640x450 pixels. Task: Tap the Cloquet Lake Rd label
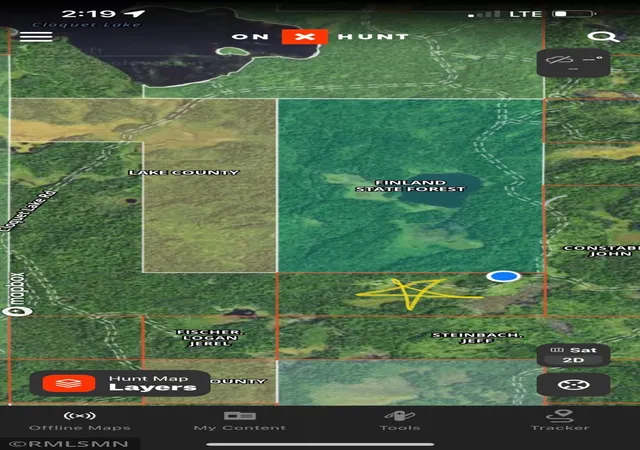pyautogui.click(x=28, y=212)
